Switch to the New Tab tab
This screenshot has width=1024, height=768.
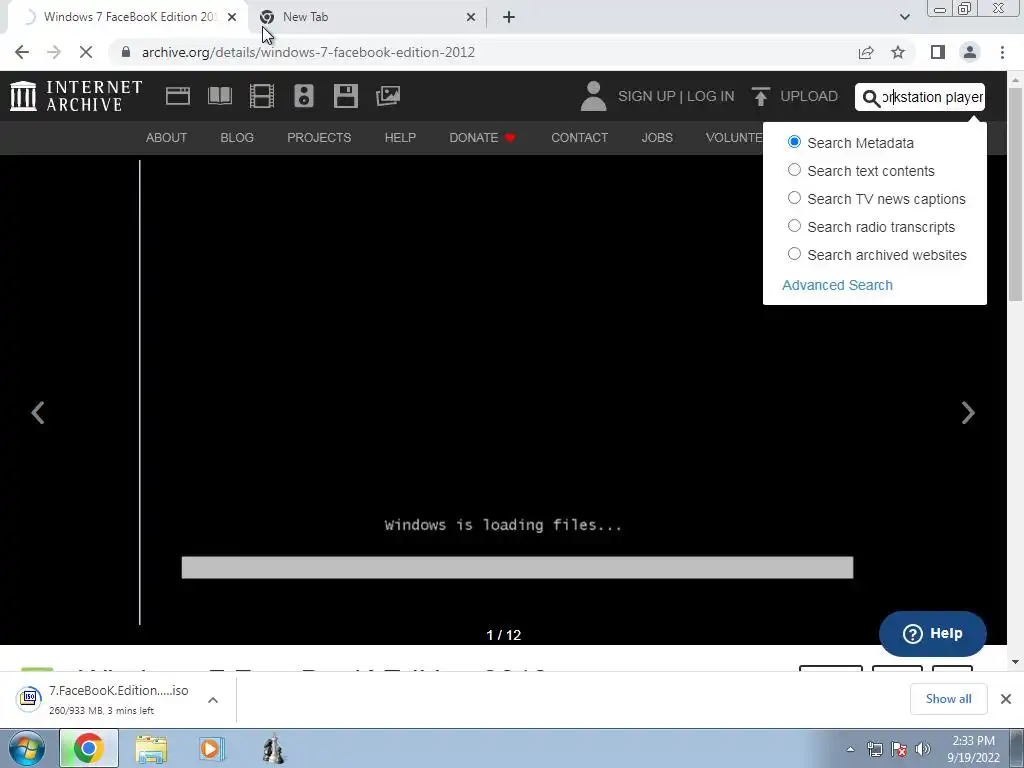coord(368,17)
